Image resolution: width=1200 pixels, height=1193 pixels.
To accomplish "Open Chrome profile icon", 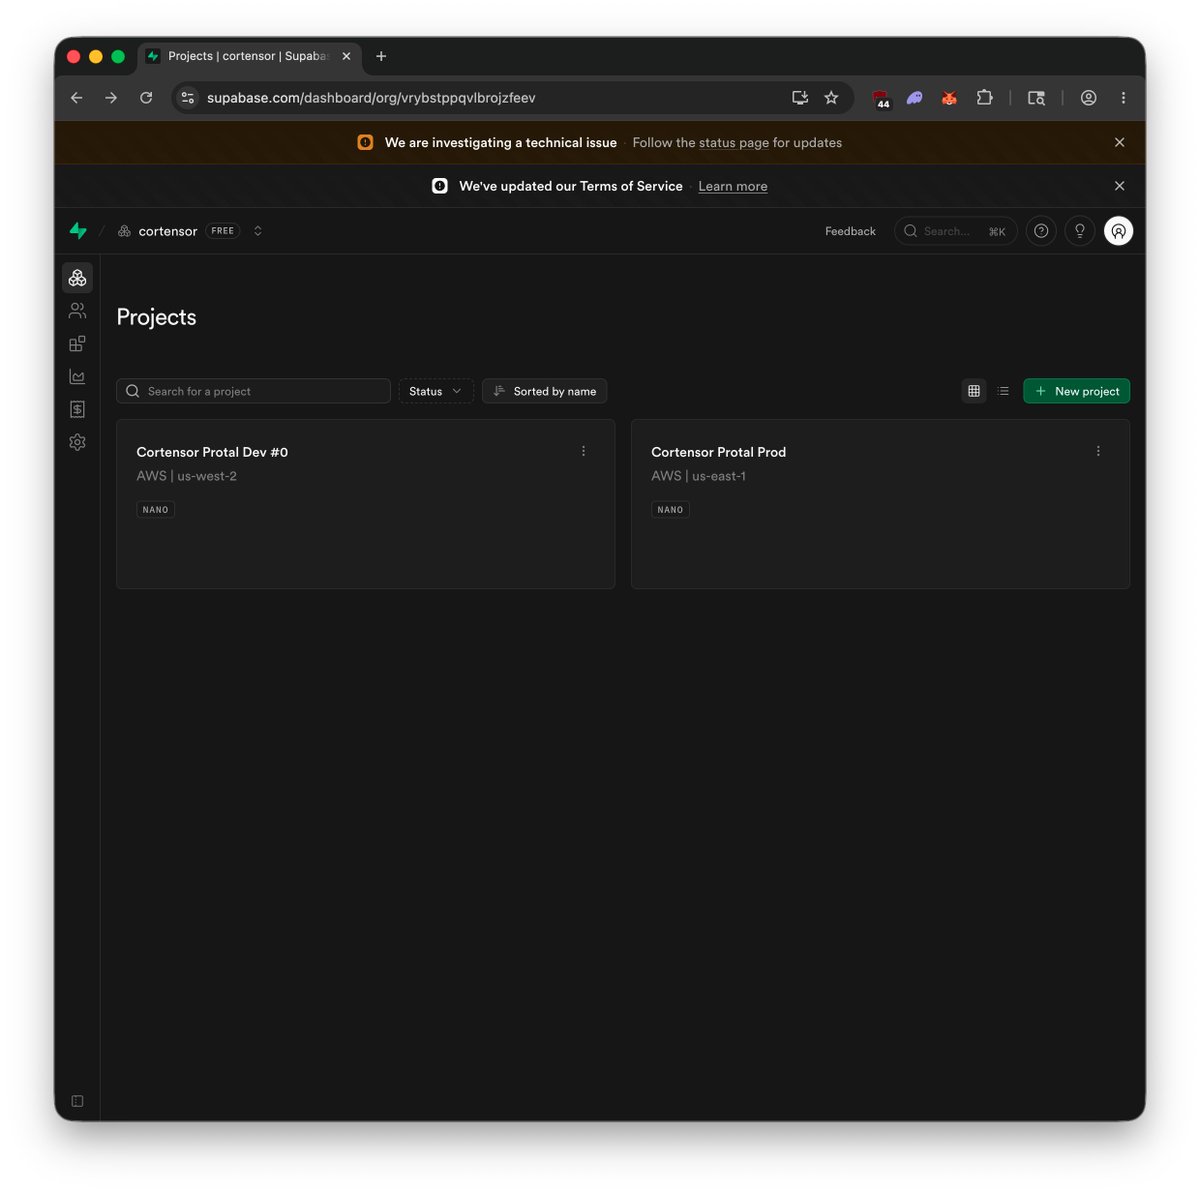I will (1088, 98).
